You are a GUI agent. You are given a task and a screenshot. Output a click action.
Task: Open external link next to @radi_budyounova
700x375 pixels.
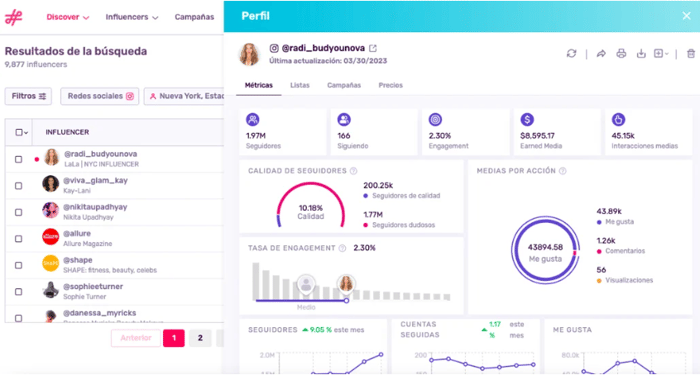coord(373,48)
